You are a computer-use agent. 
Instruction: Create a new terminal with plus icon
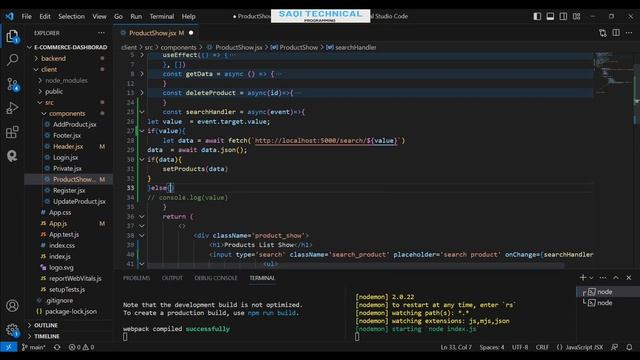(x=582, y=278)
